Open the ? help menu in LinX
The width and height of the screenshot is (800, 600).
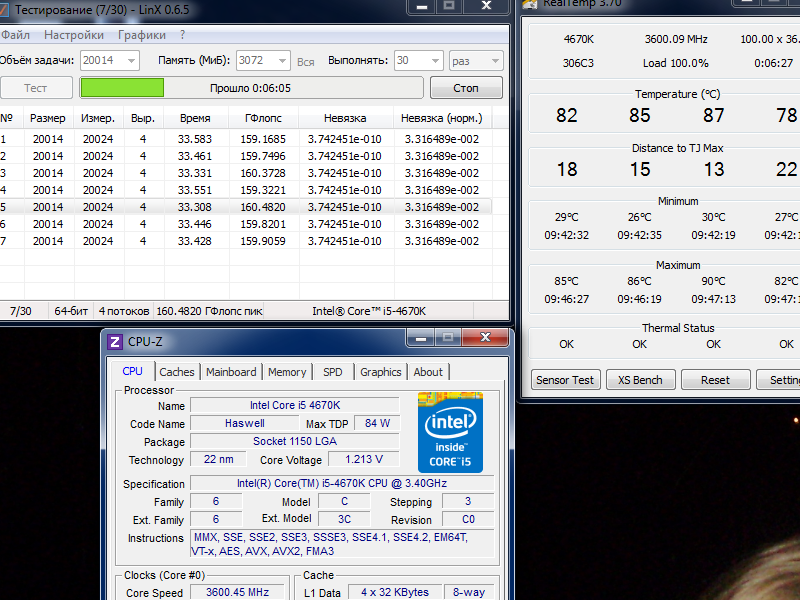[x=183, y=35]
